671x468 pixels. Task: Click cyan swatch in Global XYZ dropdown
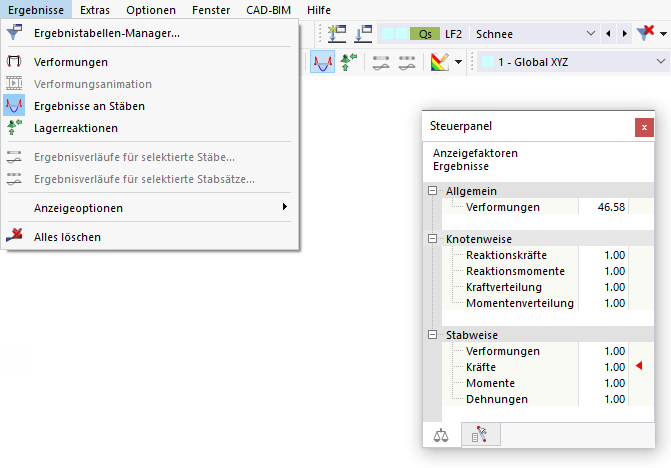[487, 62]
